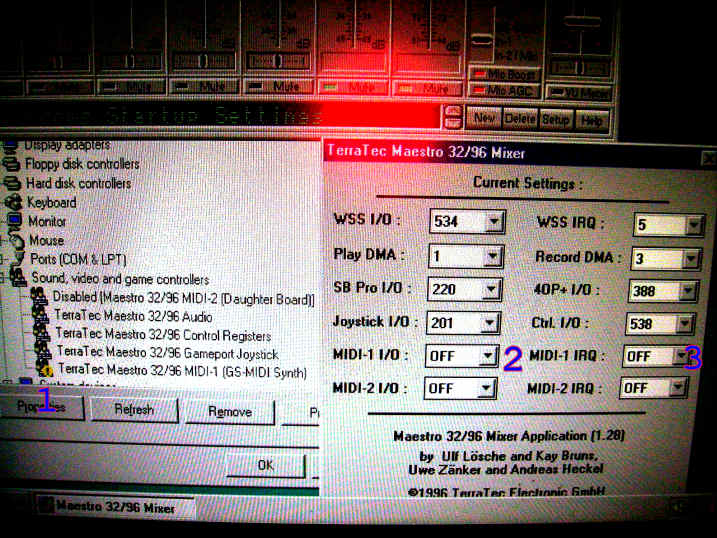Expand the MIDI-1 IRQ dropdown
The image size is (717, 538).
click(x=681, y=356)
